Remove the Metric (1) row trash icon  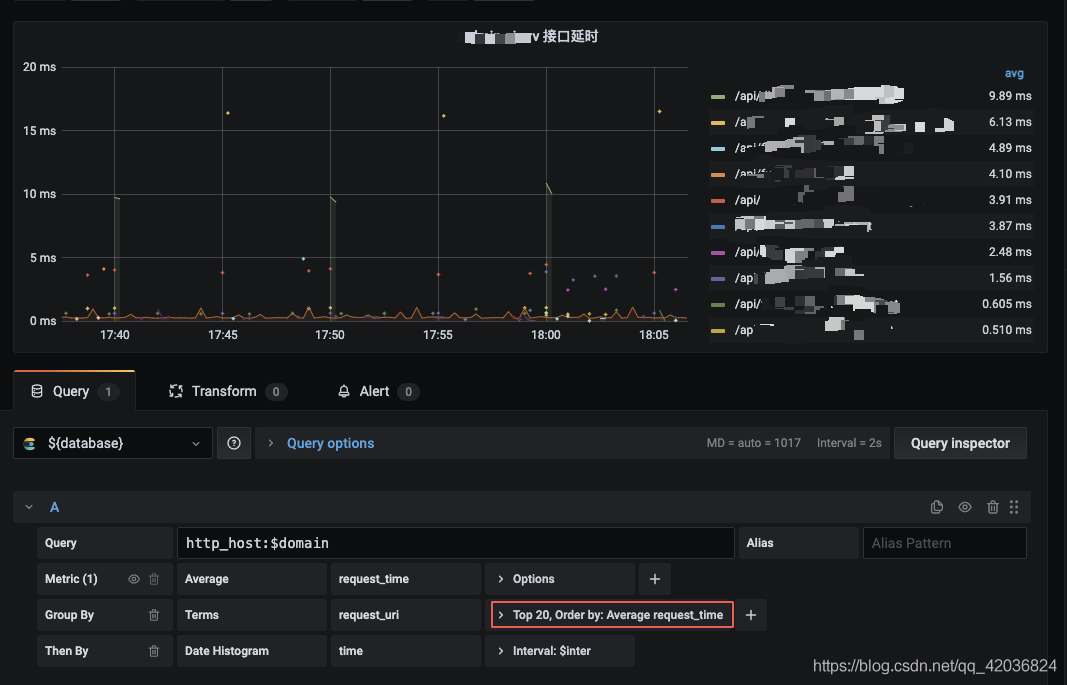tap(154, 579)
